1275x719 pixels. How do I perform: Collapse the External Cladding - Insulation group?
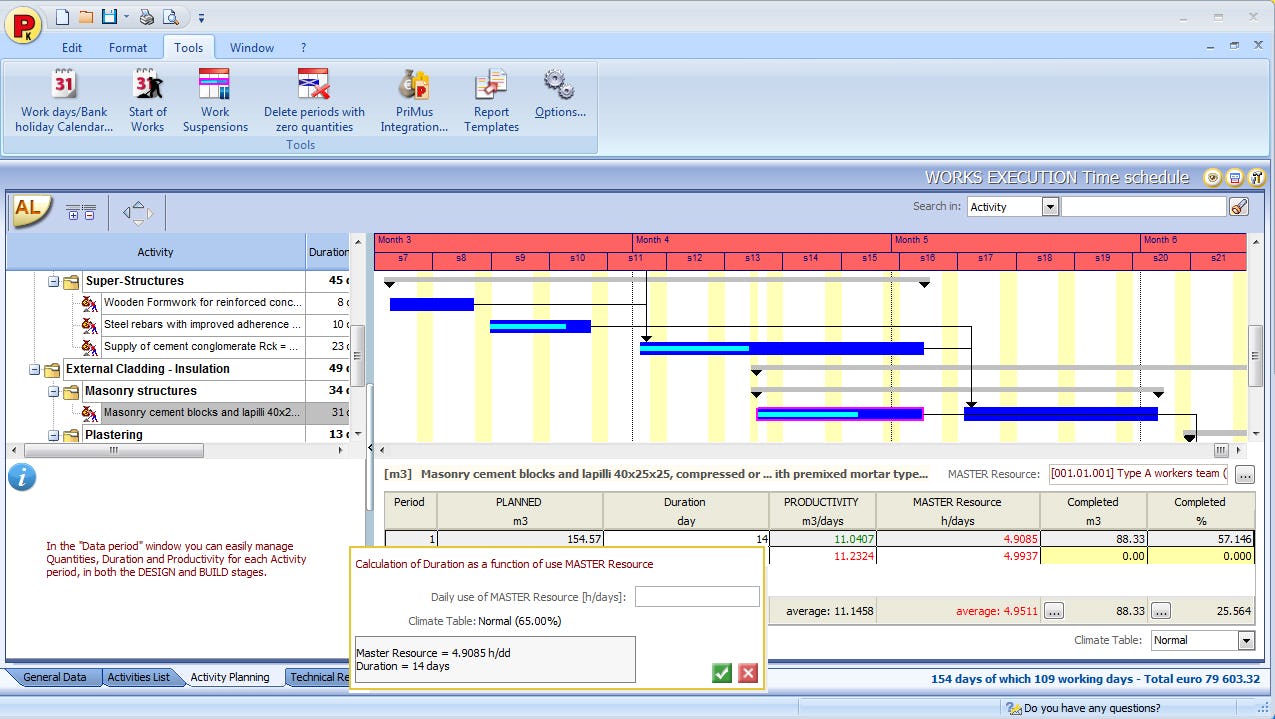[x=33, y=369]
